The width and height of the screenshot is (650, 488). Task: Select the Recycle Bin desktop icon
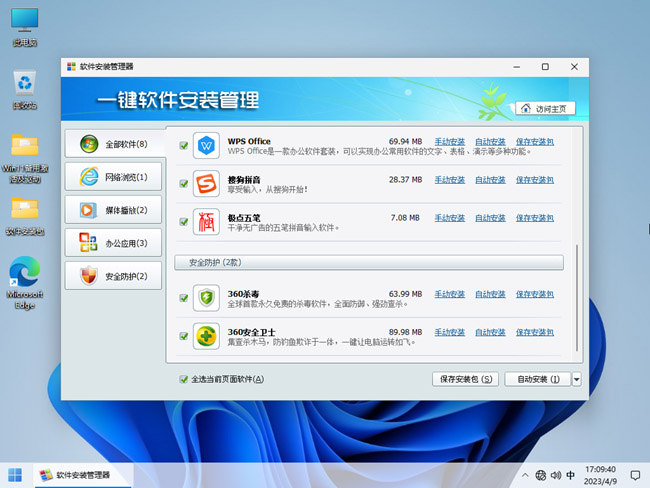coord(24,90)
